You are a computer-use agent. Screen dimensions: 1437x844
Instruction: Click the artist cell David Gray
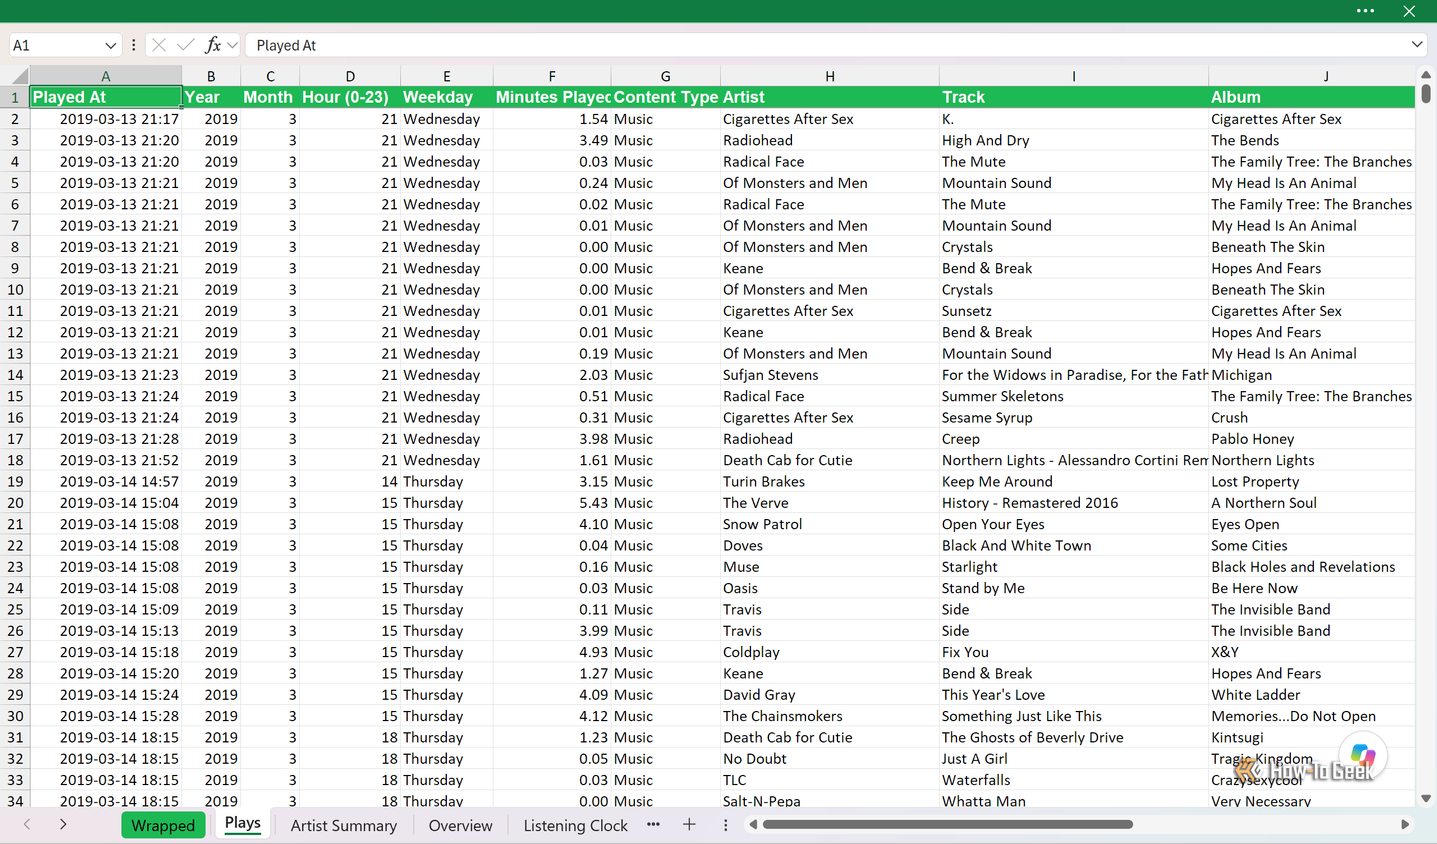click(830, 695)
